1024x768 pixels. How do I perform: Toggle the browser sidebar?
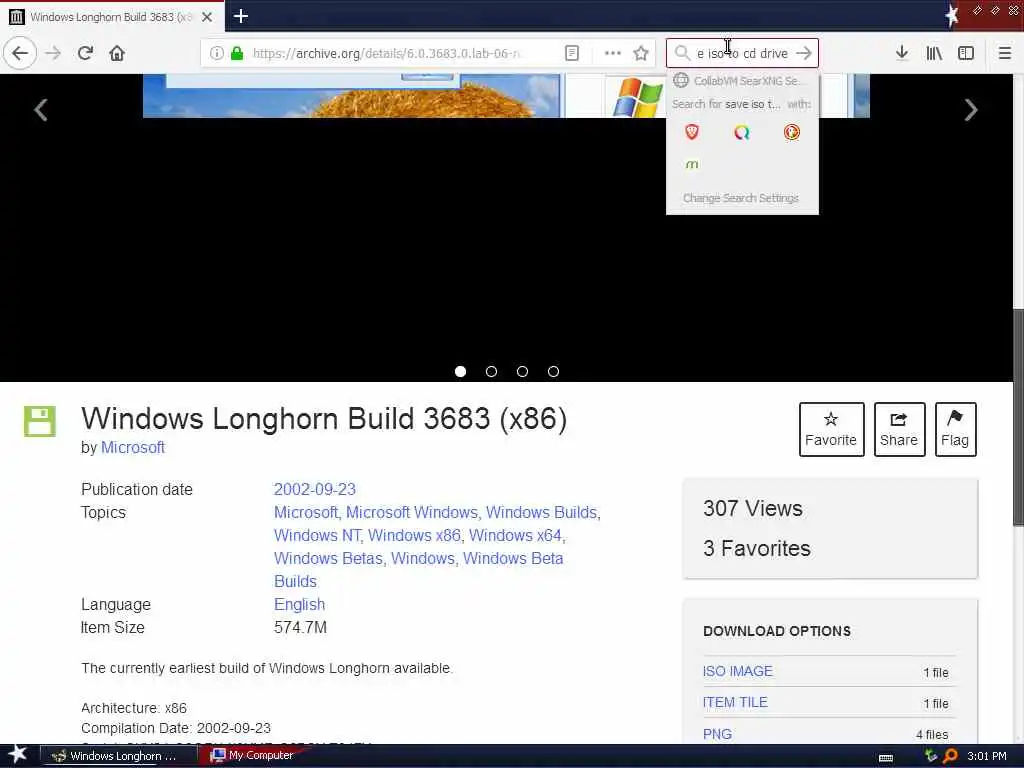tap(966, 53)
